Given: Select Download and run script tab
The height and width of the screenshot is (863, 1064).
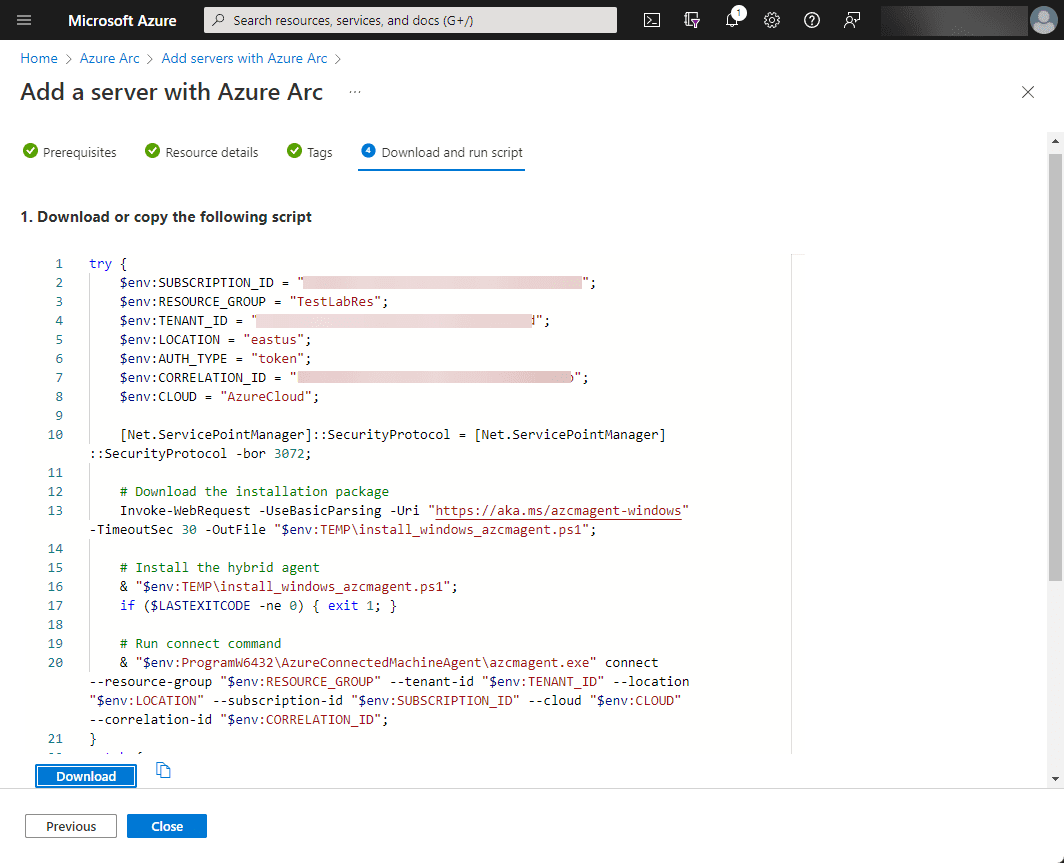Looking at the screenshot, I should pos(442,152).
